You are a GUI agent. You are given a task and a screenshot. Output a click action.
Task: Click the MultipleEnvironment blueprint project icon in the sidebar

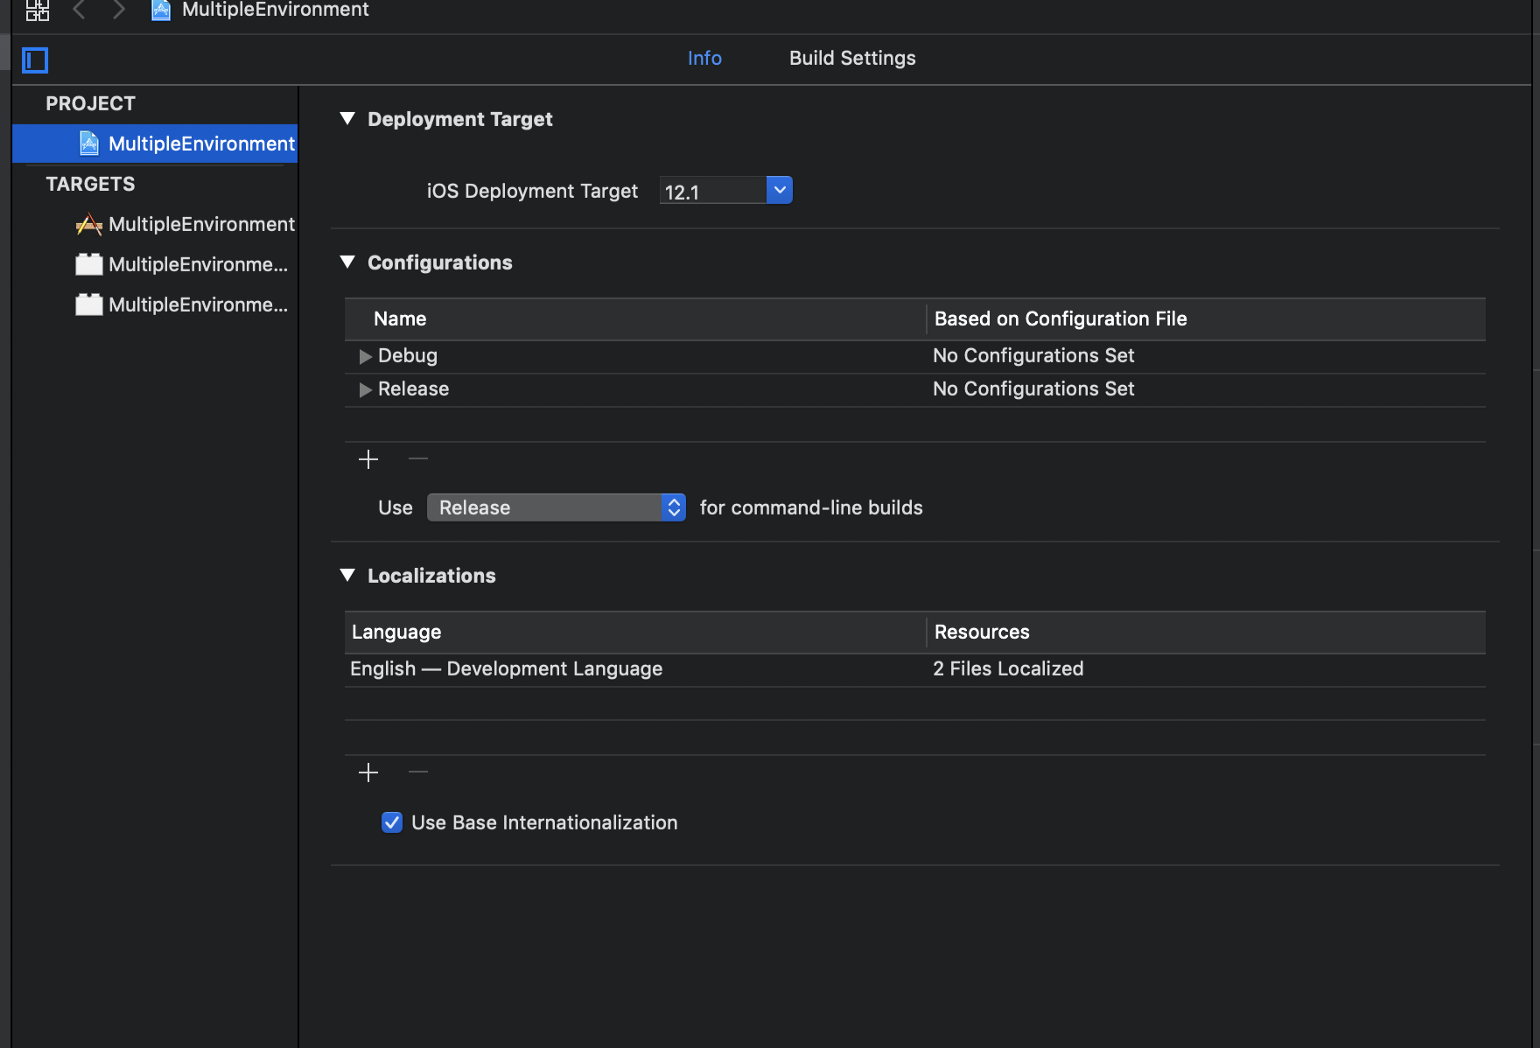[89, 144]
